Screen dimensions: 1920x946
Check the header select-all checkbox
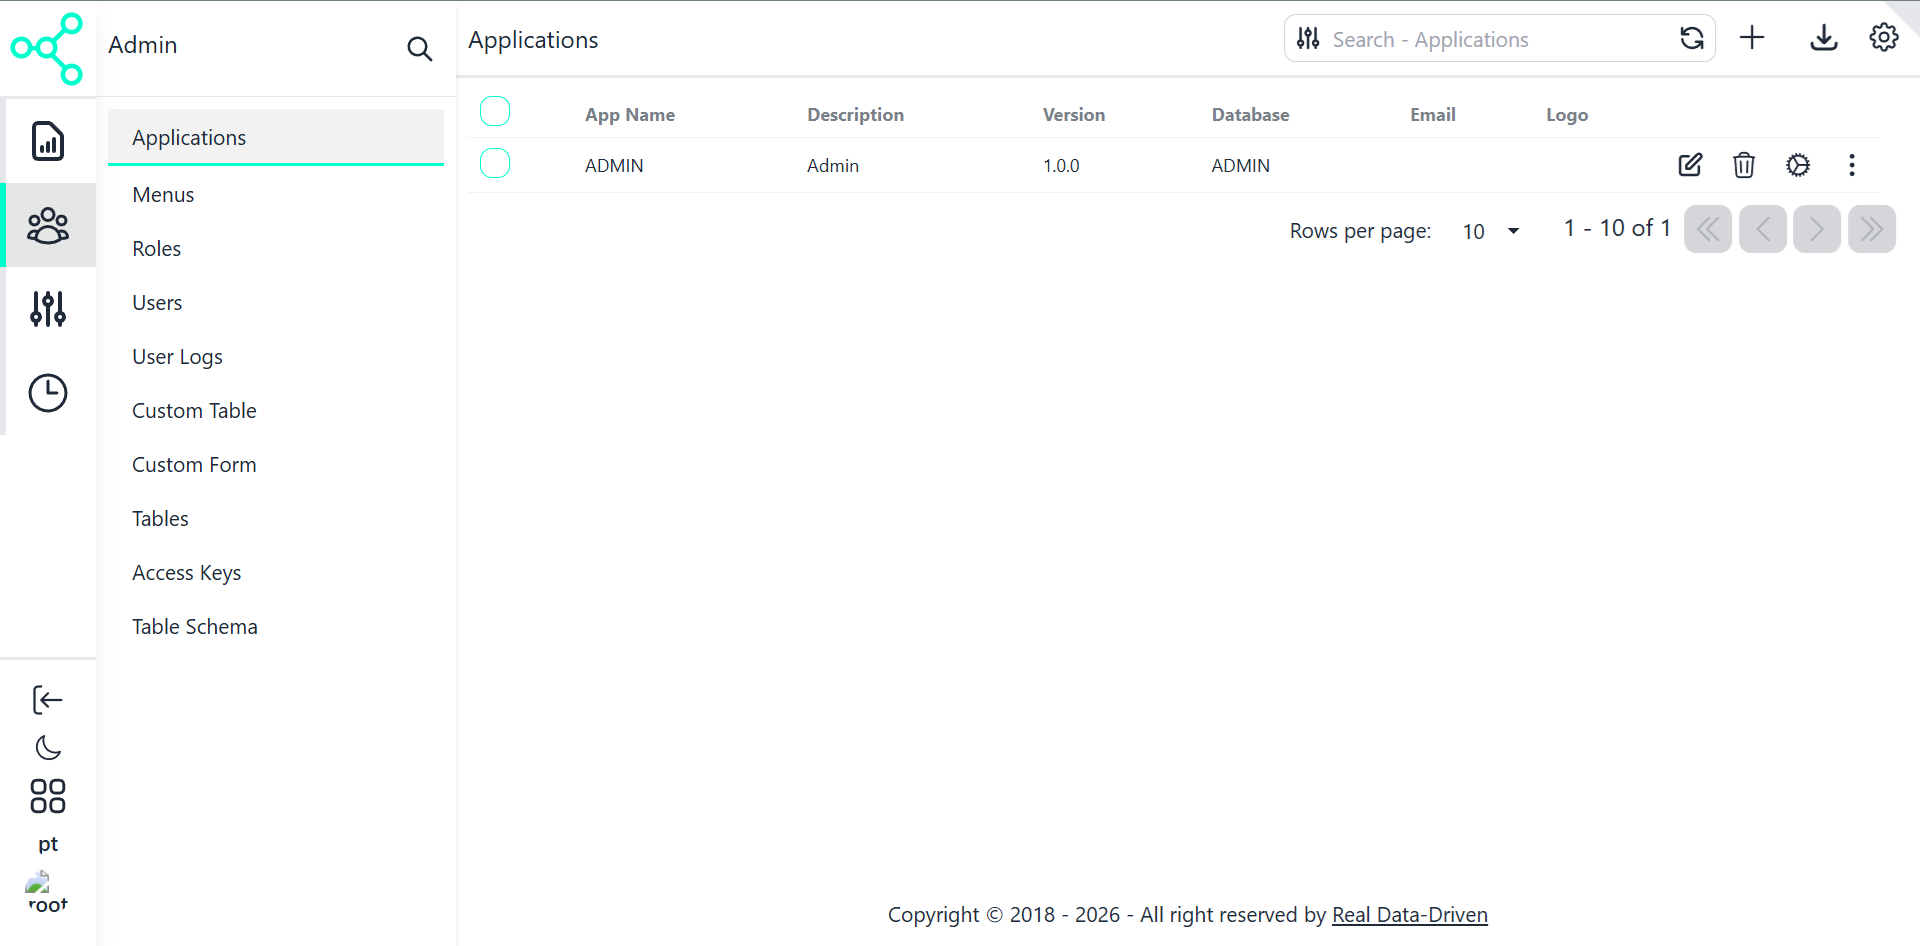[x=495, y=111]
